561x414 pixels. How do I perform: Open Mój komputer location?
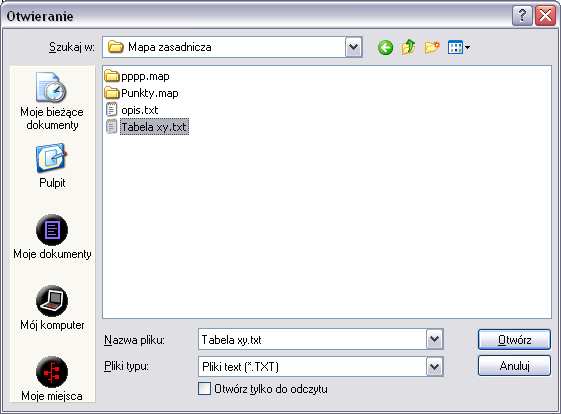tap(52, 307)
